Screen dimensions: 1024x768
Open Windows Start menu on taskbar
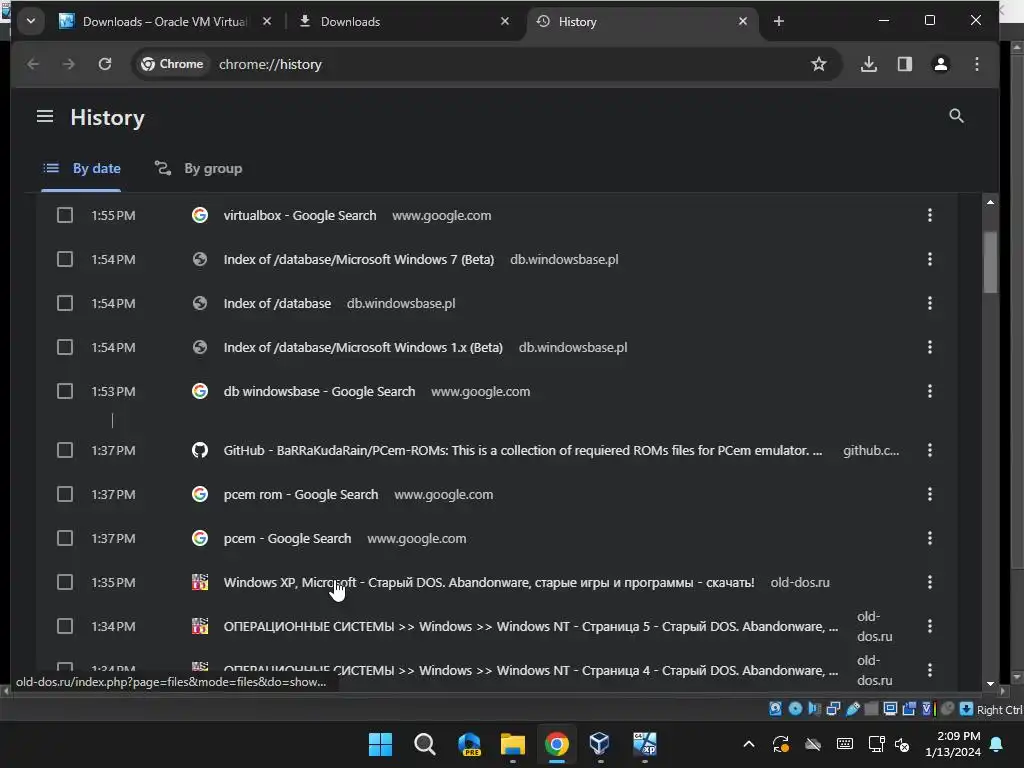(380, 744)
